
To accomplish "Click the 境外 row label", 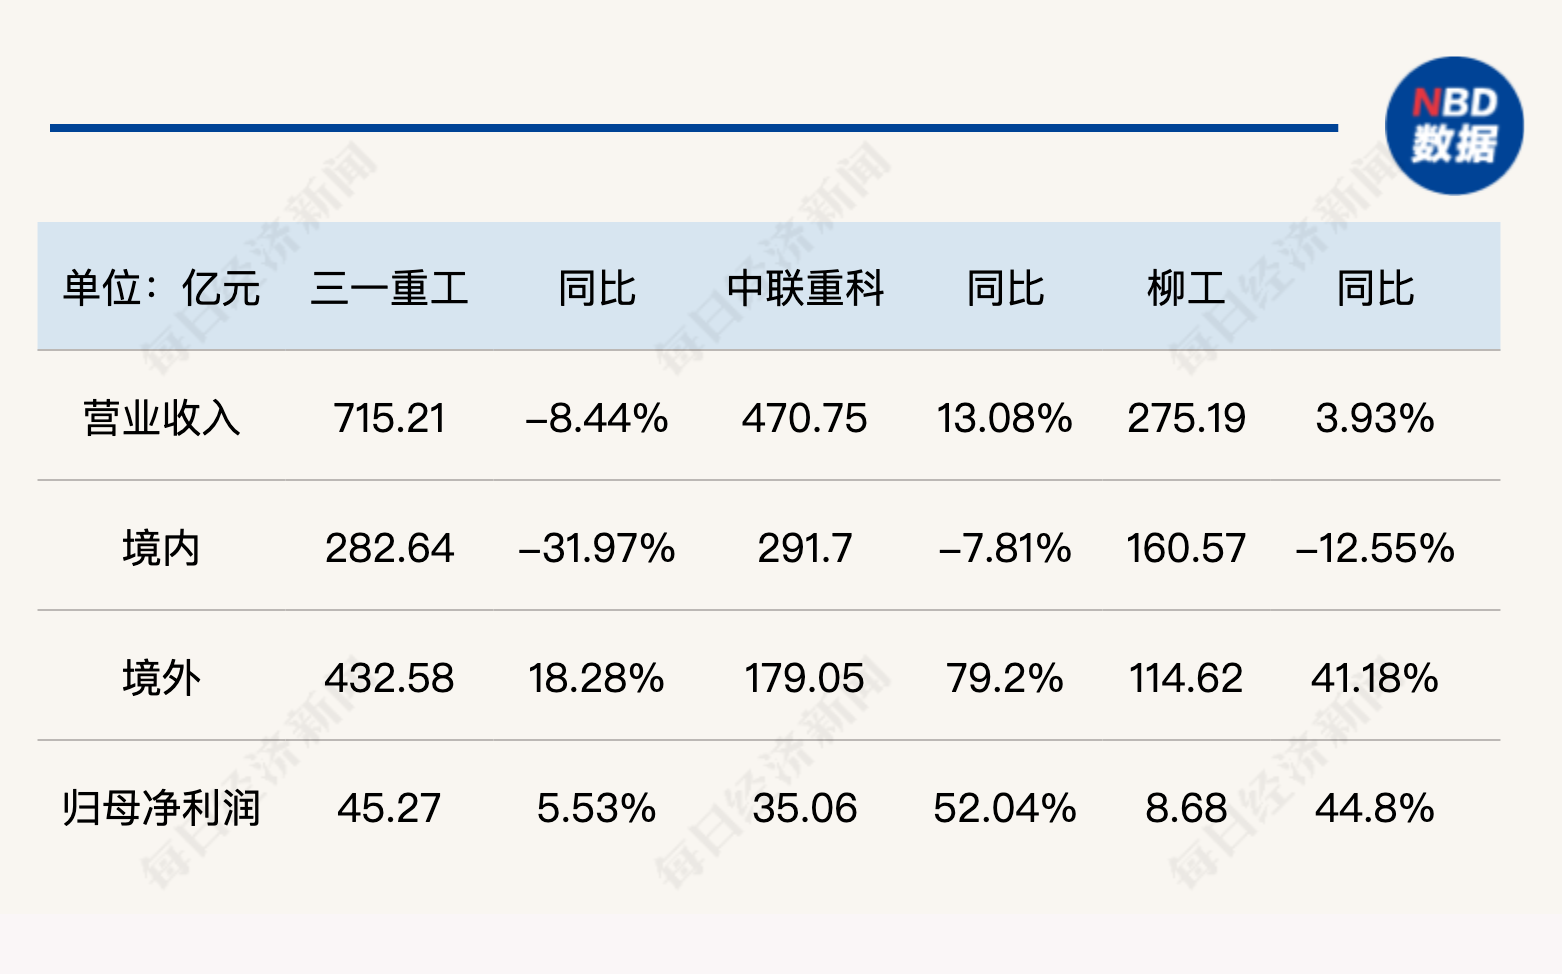I will 161,678.
